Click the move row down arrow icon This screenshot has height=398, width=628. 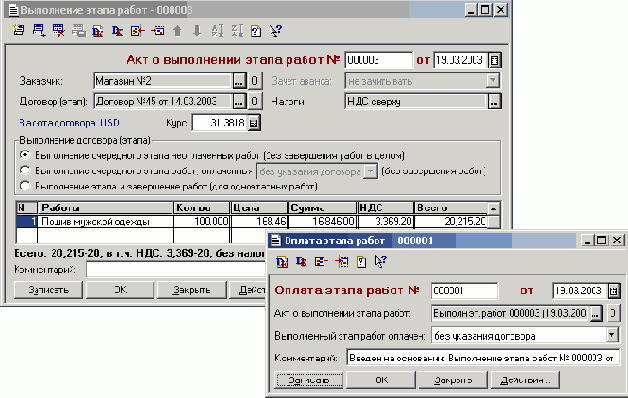point(197,31)
